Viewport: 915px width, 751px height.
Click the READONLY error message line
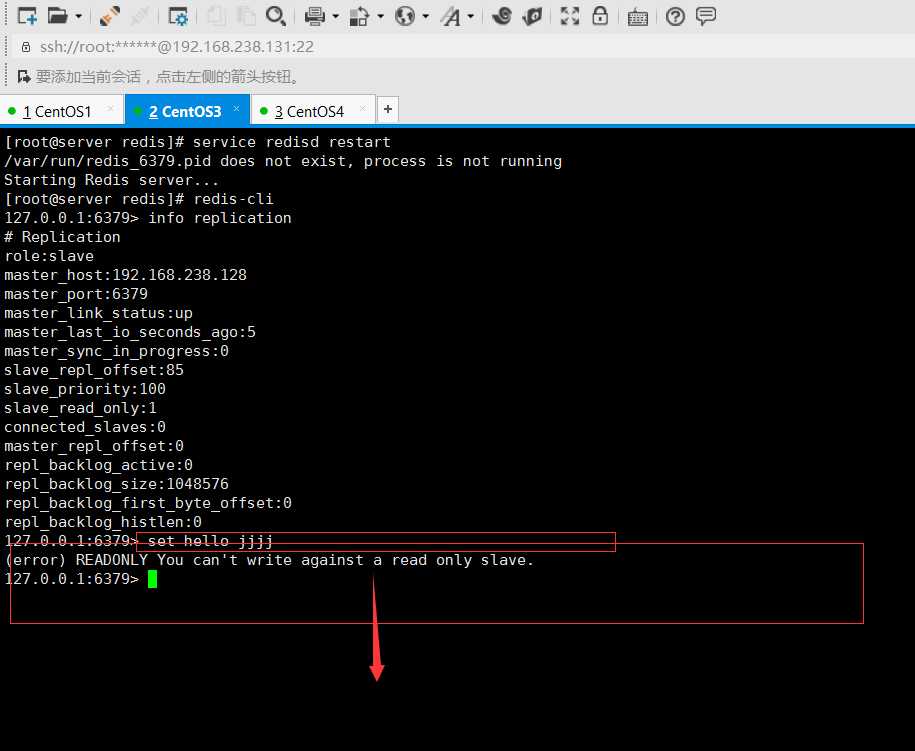pyautogui.click(x=269, y=560)
